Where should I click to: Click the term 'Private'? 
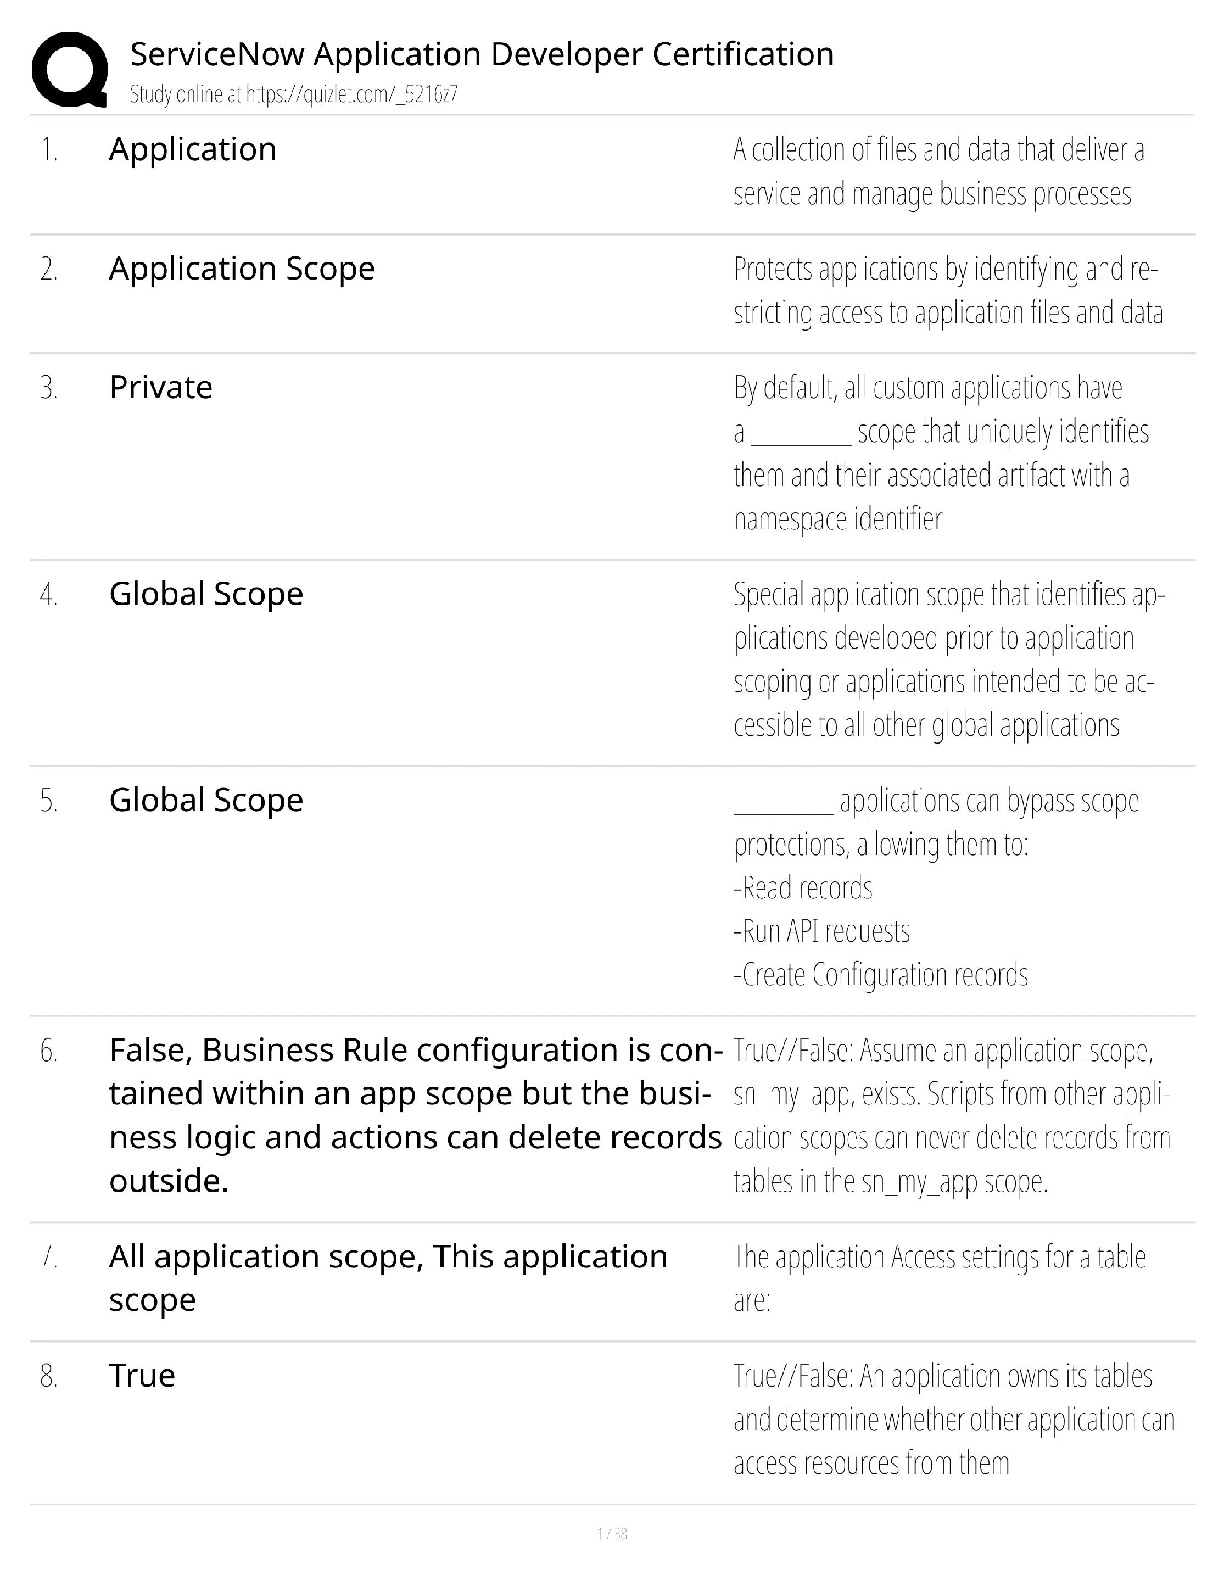tap(161, 387)
